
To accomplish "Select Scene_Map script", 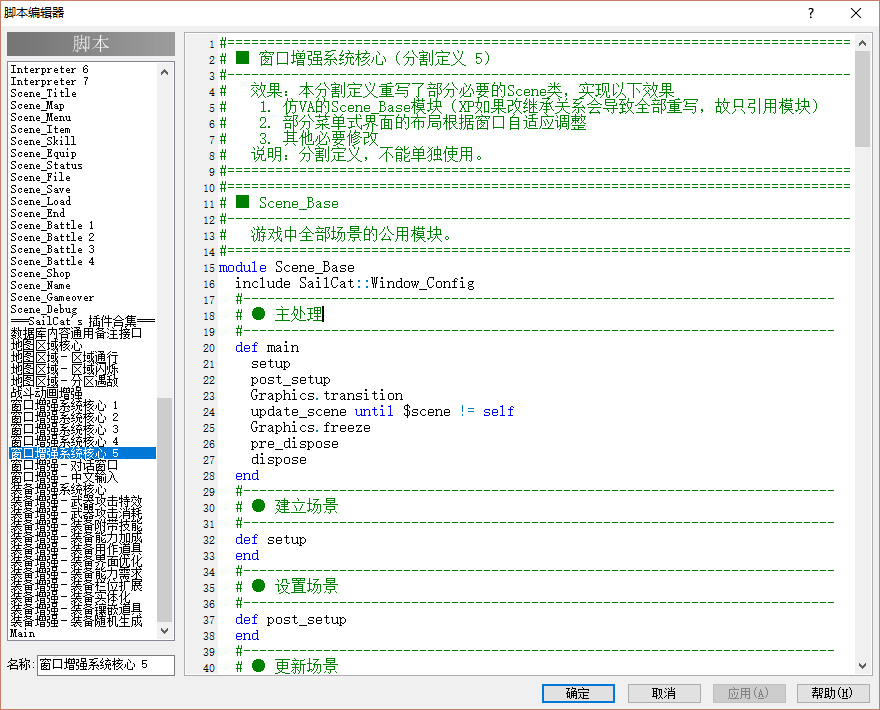I will point(38,106).
